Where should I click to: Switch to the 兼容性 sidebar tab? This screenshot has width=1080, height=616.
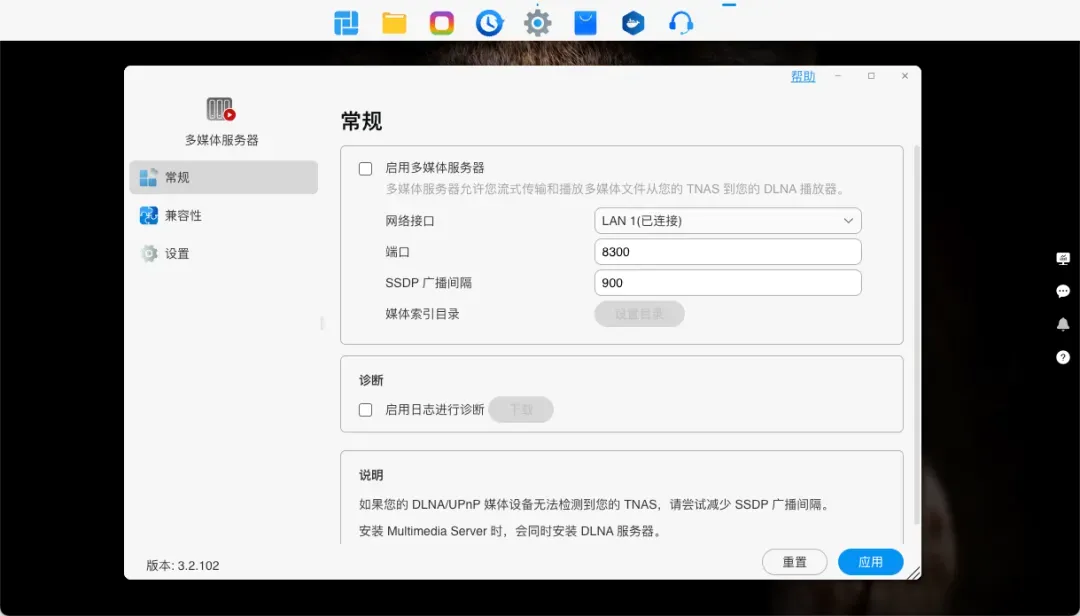[x=183, y=216]
